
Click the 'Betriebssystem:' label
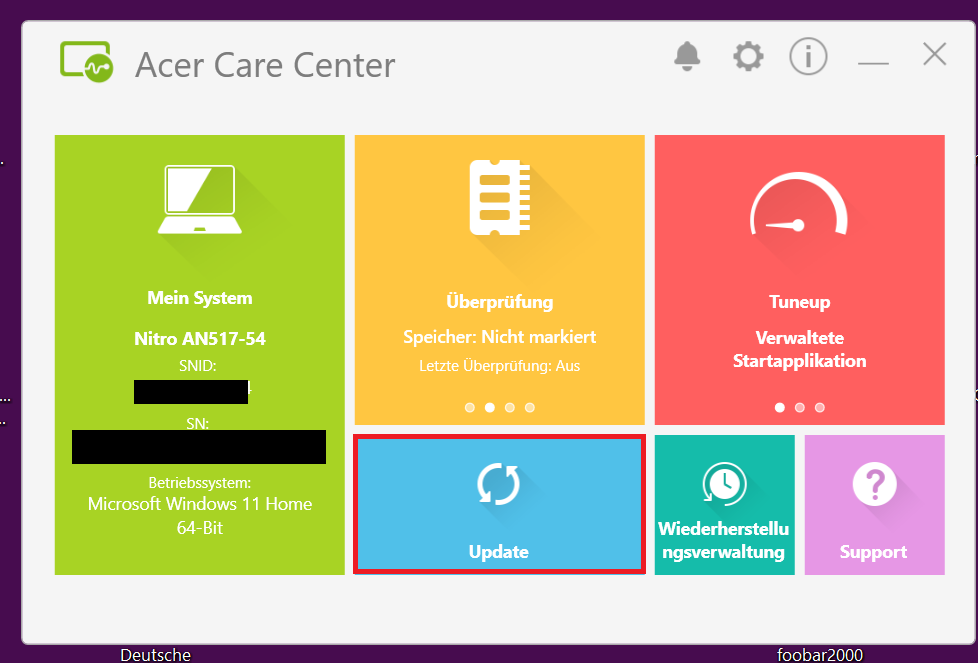[x=200, y=483]
